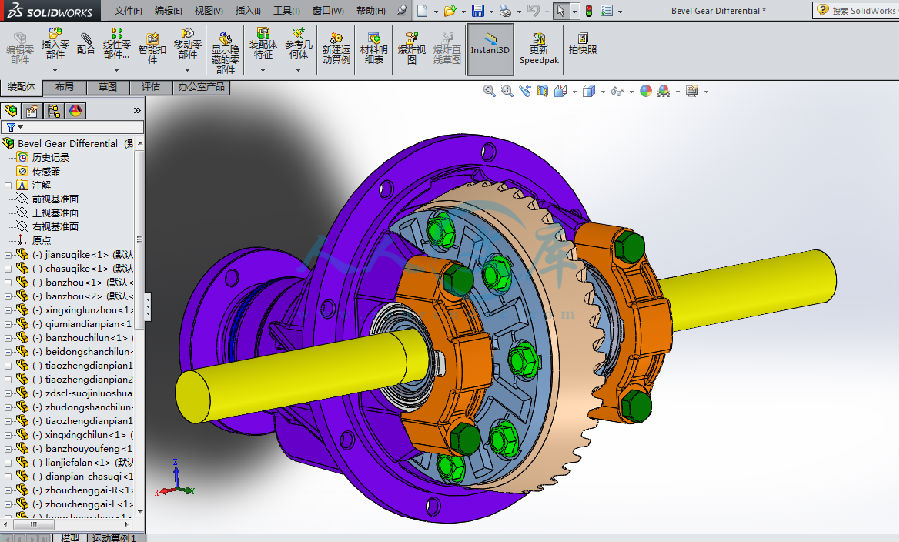Click the Zoom to Fit icon

coord(489,91)
